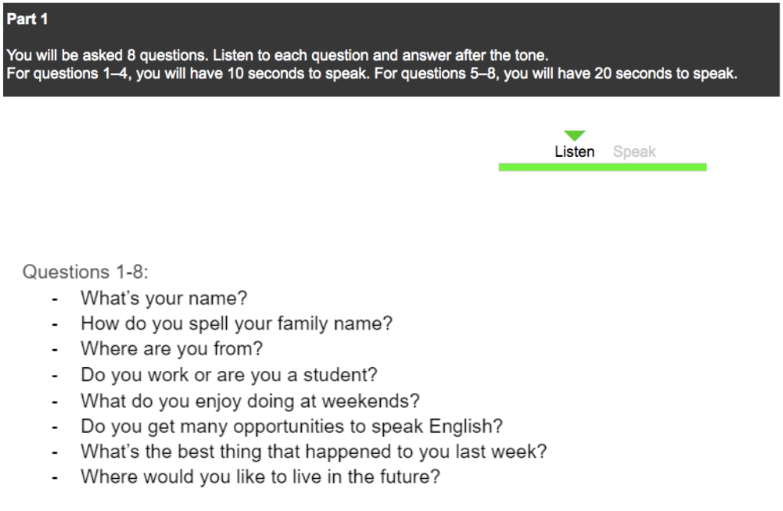This screenshot has width=783, height=511.
Task: Click the Part 1 heading
Action: pos(27,19)
